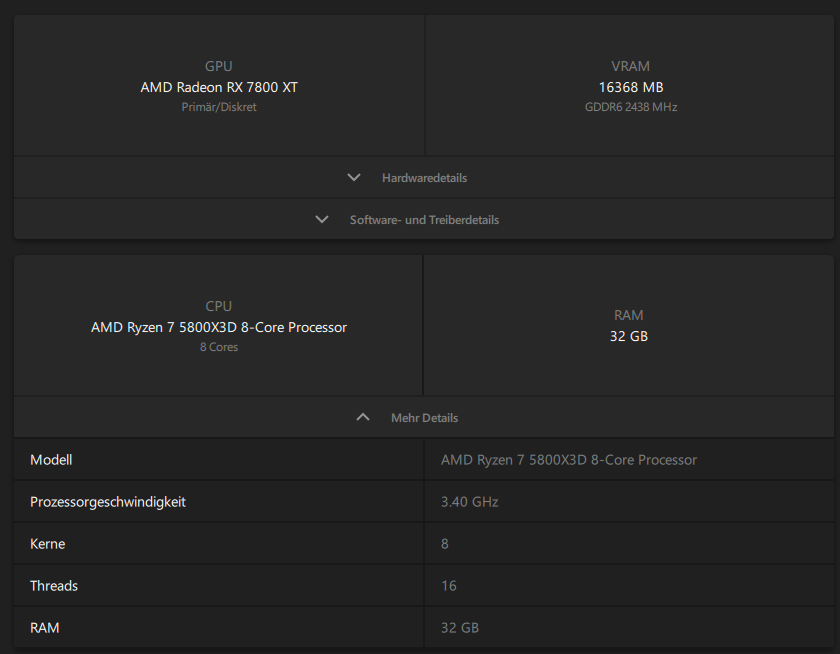840x654 pixels.
Task: Select the Threads row label
Action: (x=54, y=585)
